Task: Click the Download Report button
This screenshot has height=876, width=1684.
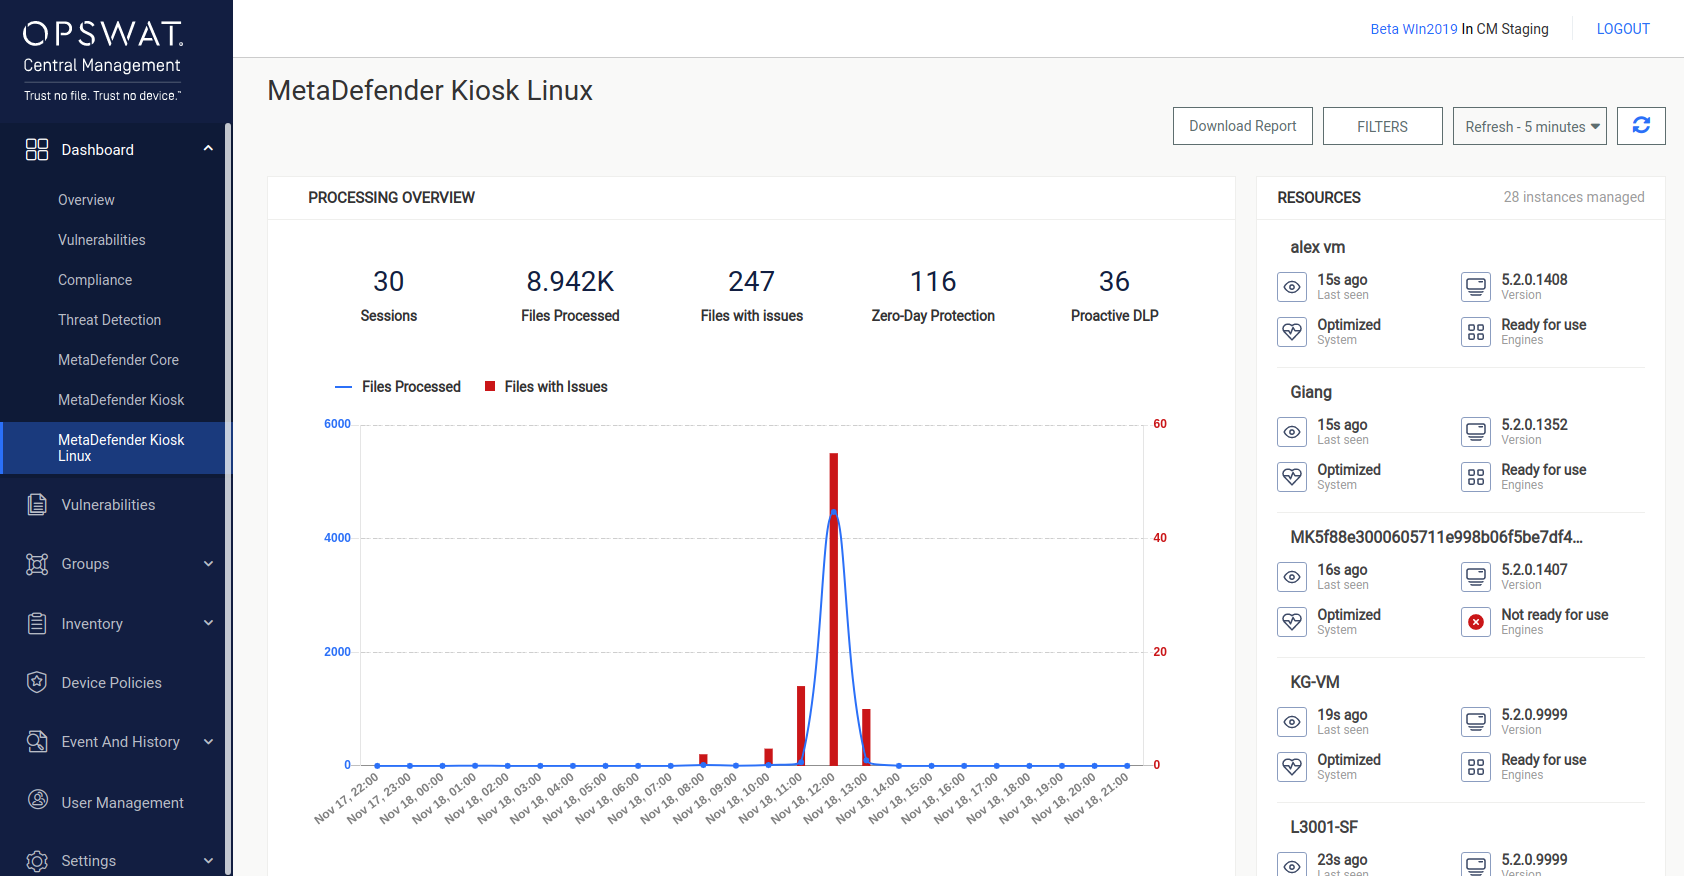Action: click(x=1242, y=126)
